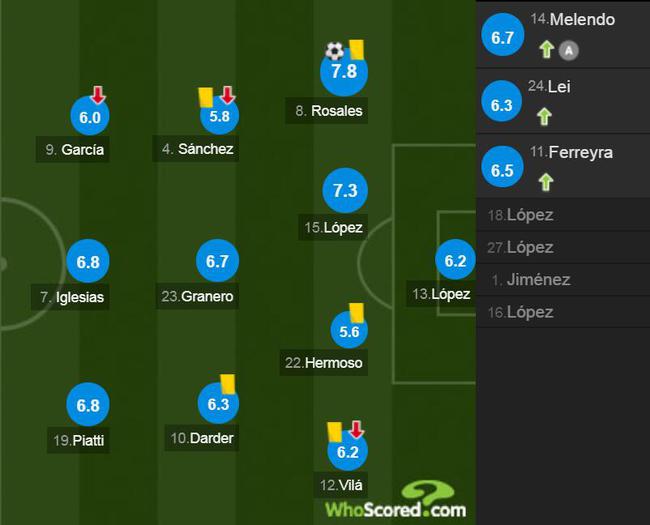Select the 7.3 rating of 15. López
Screen dimensions: 650x525
pyautogui.click(x=345, y=191)
